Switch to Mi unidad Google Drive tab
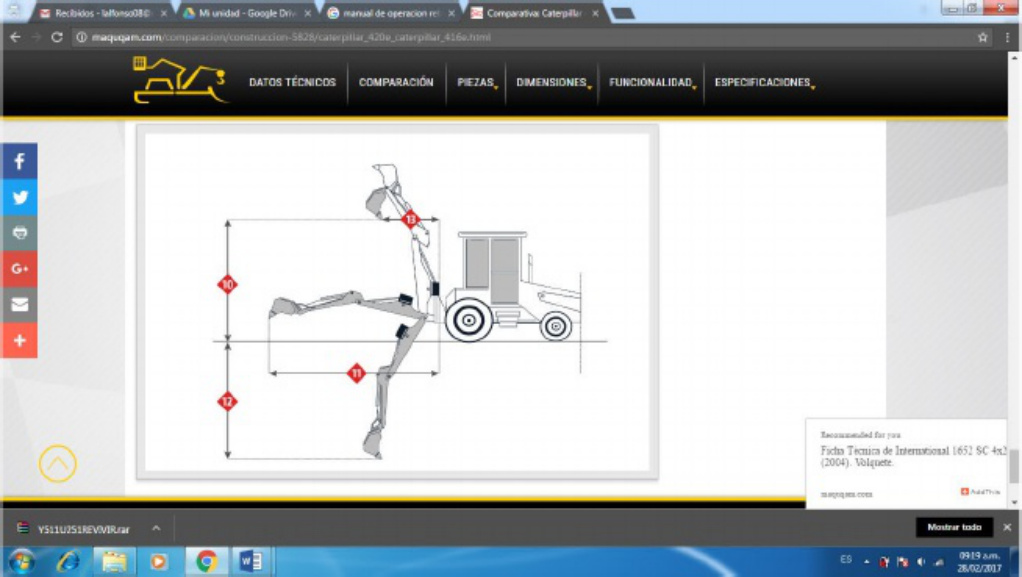Viewport: 1022px width, 577px height. [244, 13]
